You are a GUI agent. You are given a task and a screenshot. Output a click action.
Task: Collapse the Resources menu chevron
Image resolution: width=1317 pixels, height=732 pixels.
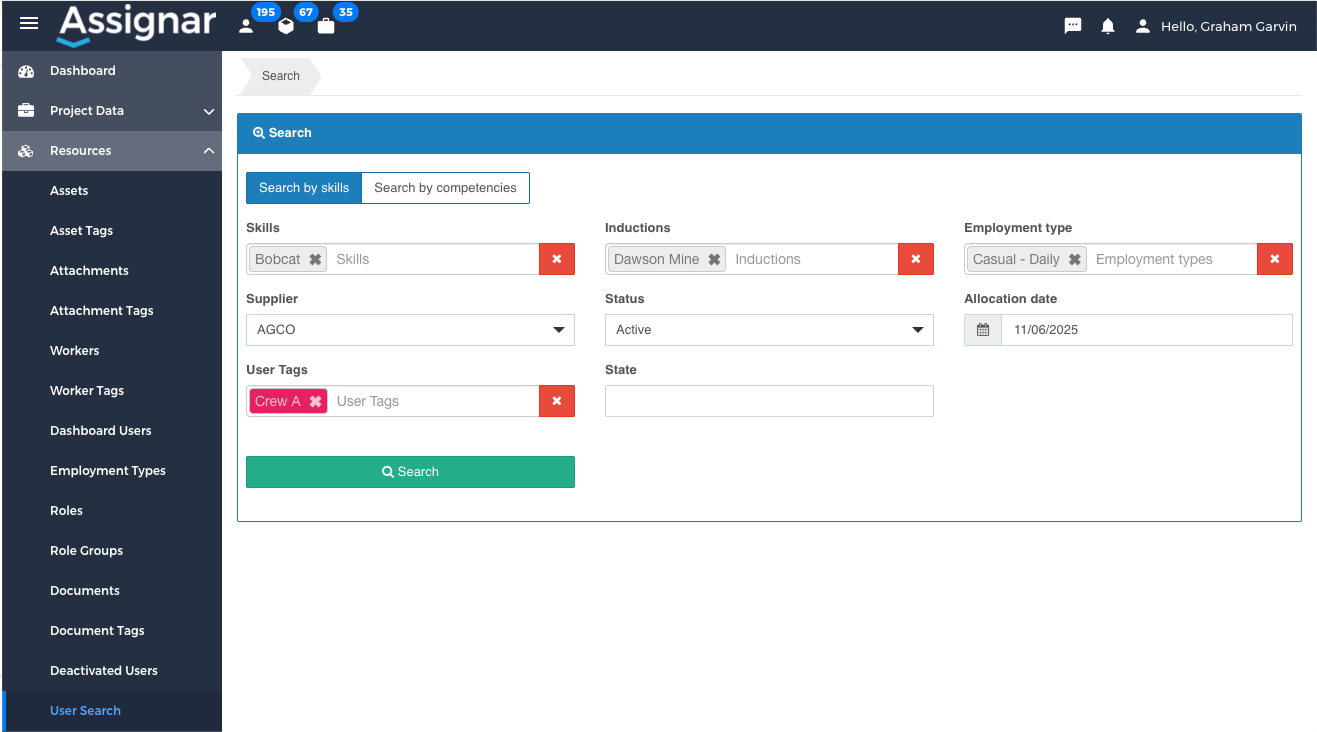coord(209,151)
